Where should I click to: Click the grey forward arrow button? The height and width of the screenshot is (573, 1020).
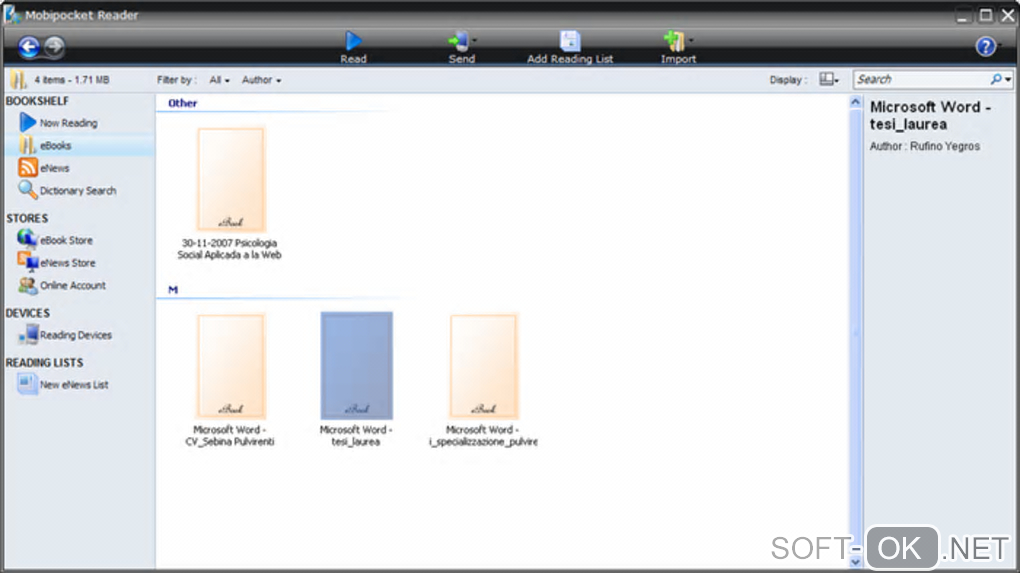pos(54,46)
